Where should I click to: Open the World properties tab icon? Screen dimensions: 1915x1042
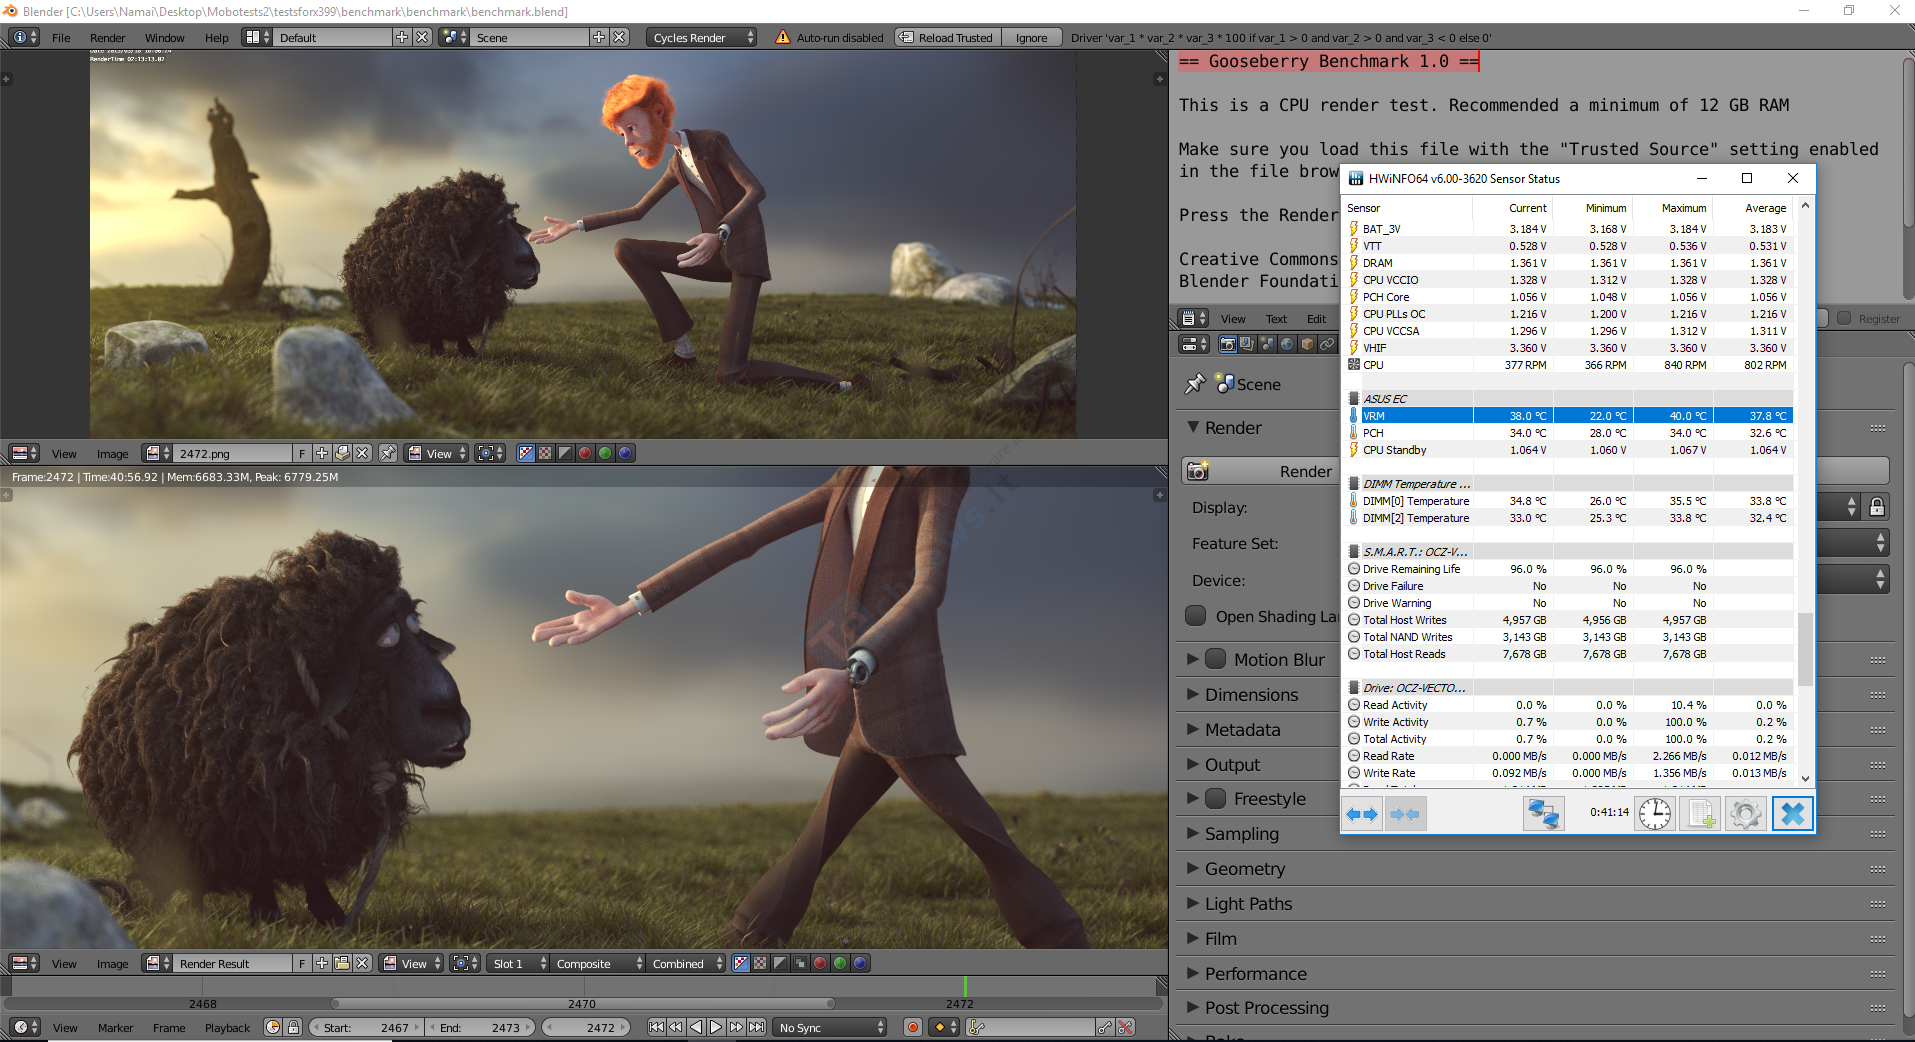(1287, 344)
